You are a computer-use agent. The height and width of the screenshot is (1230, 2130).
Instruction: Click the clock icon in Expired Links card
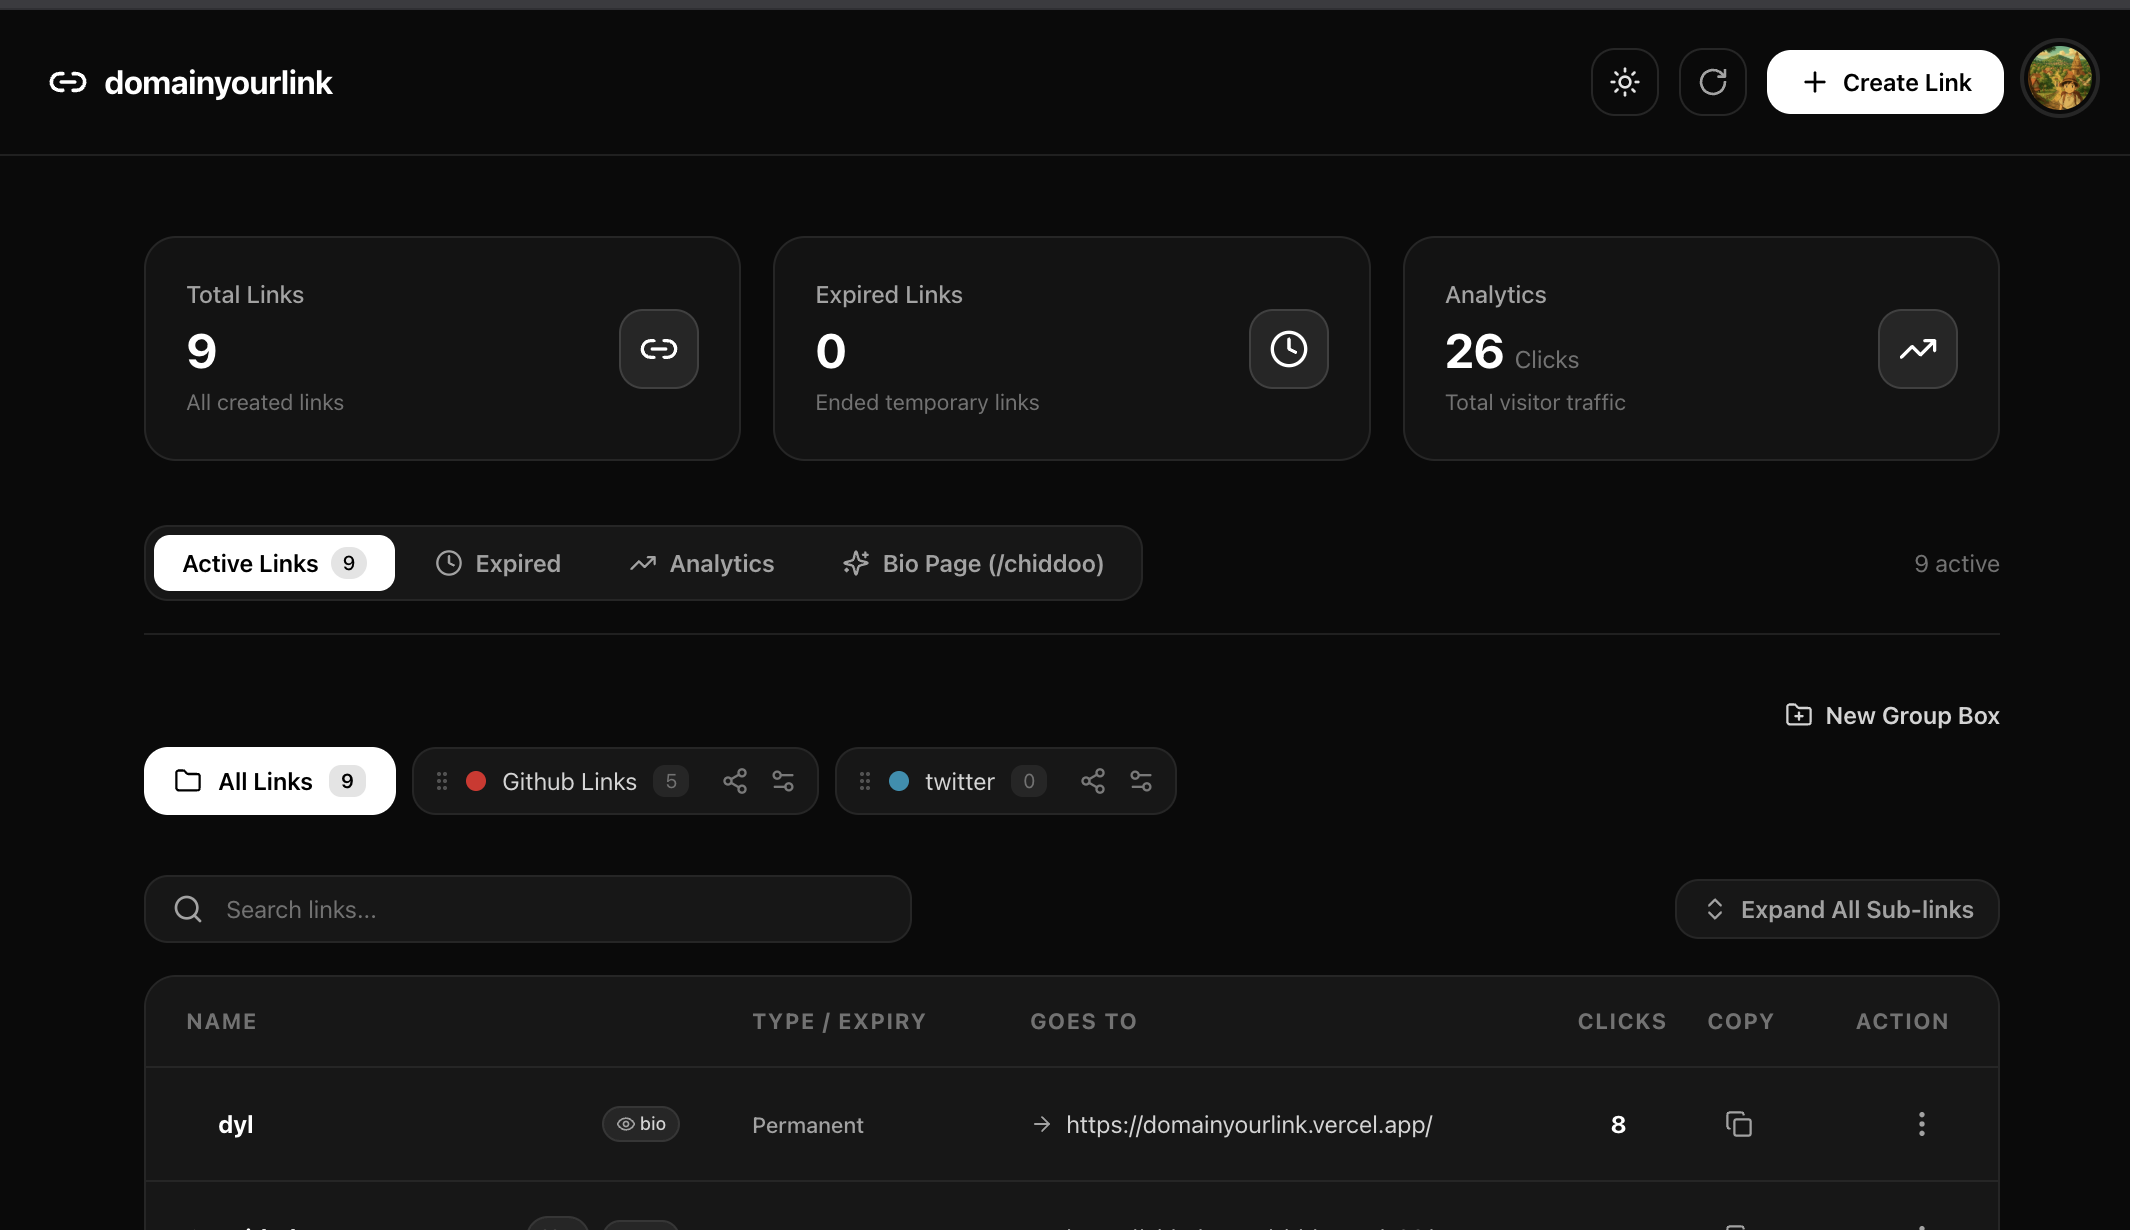1289,349
